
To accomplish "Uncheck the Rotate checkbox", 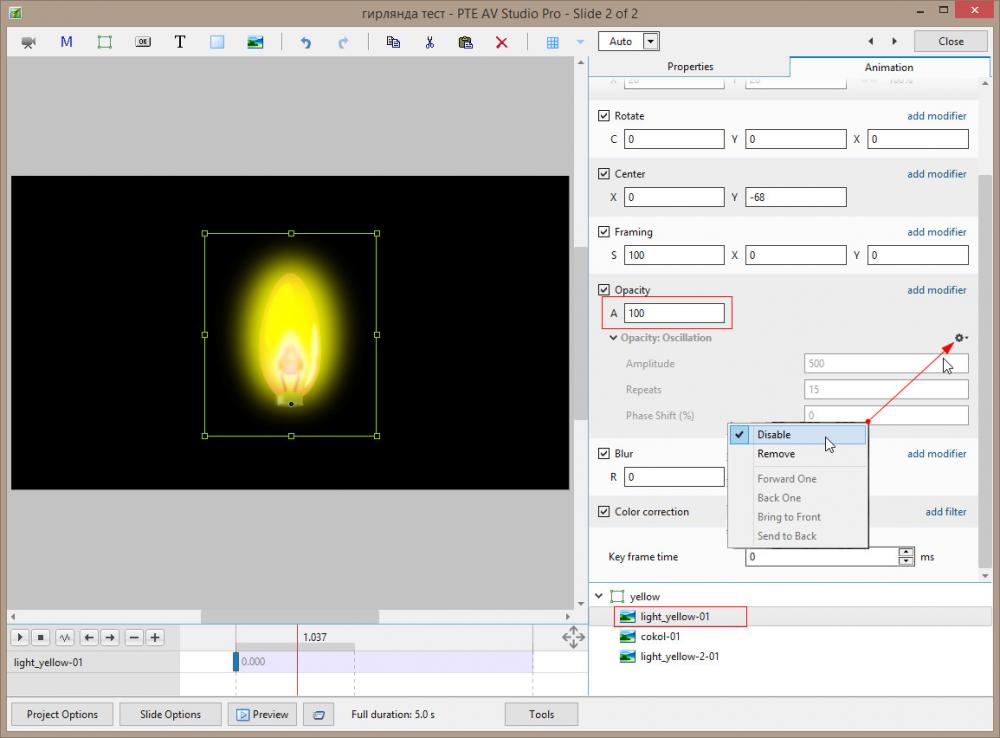I will coord(603,116).
